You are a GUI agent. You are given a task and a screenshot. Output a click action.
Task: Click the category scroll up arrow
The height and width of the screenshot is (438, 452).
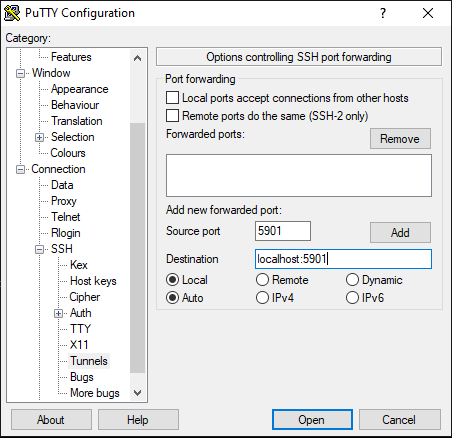pos(137,58)
